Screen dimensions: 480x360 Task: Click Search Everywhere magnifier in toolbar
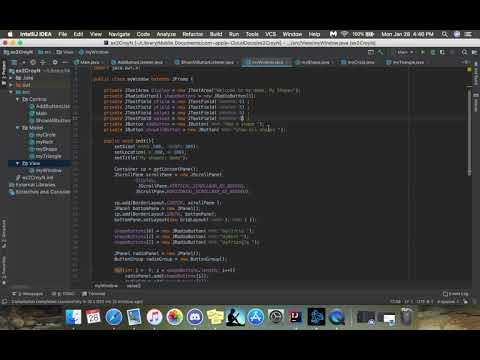(x=464, y=52)
